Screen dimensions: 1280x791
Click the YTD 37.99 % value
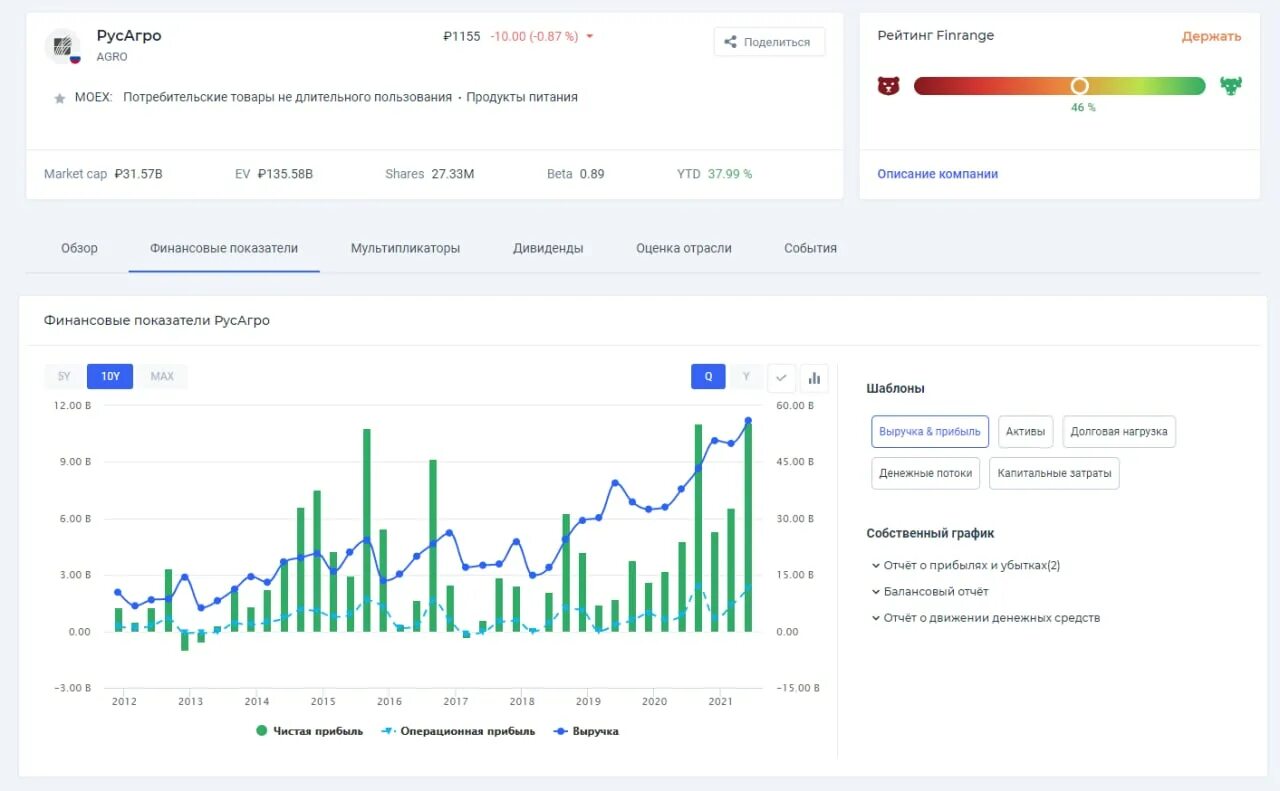pyautogui.click(x=730, y=174)
